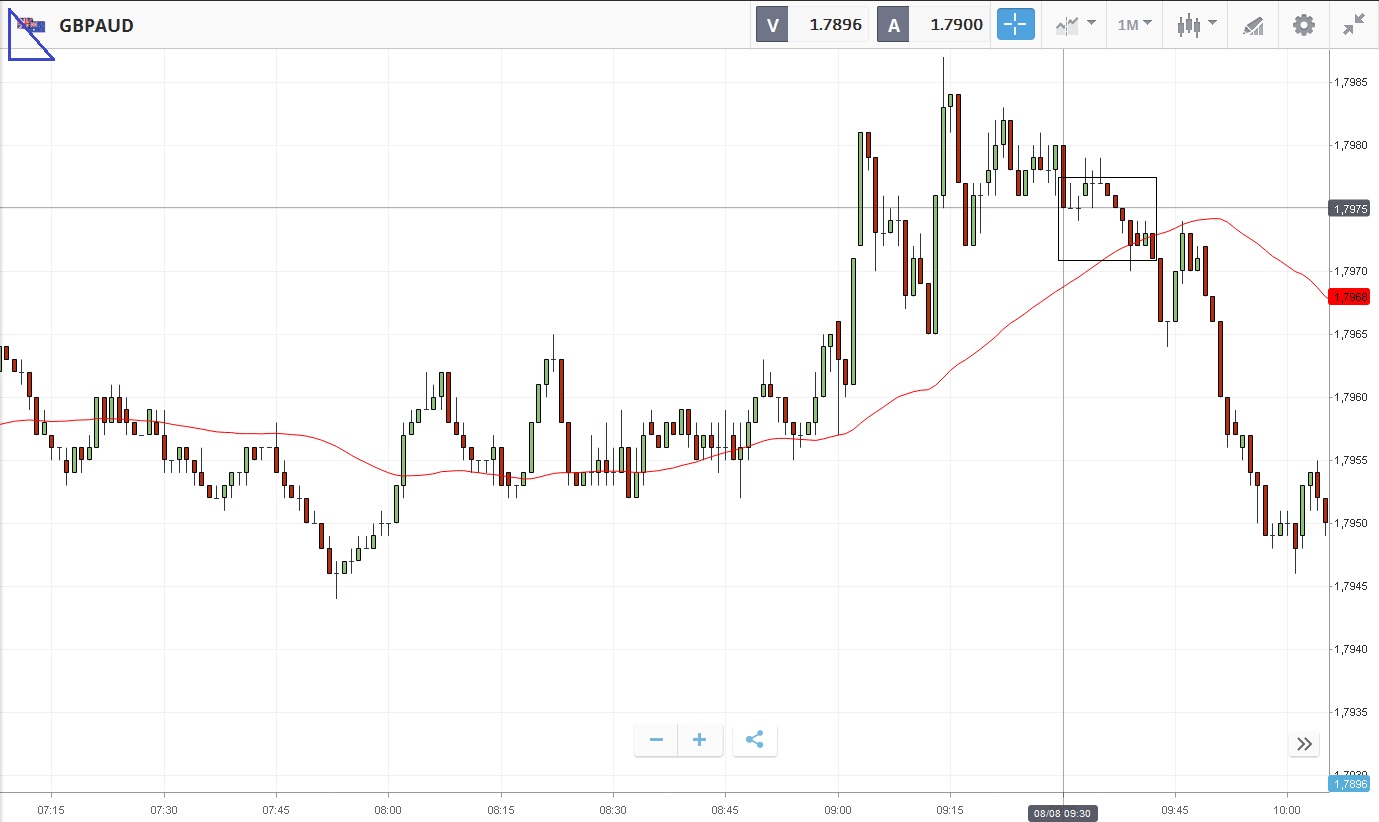Share the chart
Viewport: 1379px width, 822px height.
click(755, 740)
